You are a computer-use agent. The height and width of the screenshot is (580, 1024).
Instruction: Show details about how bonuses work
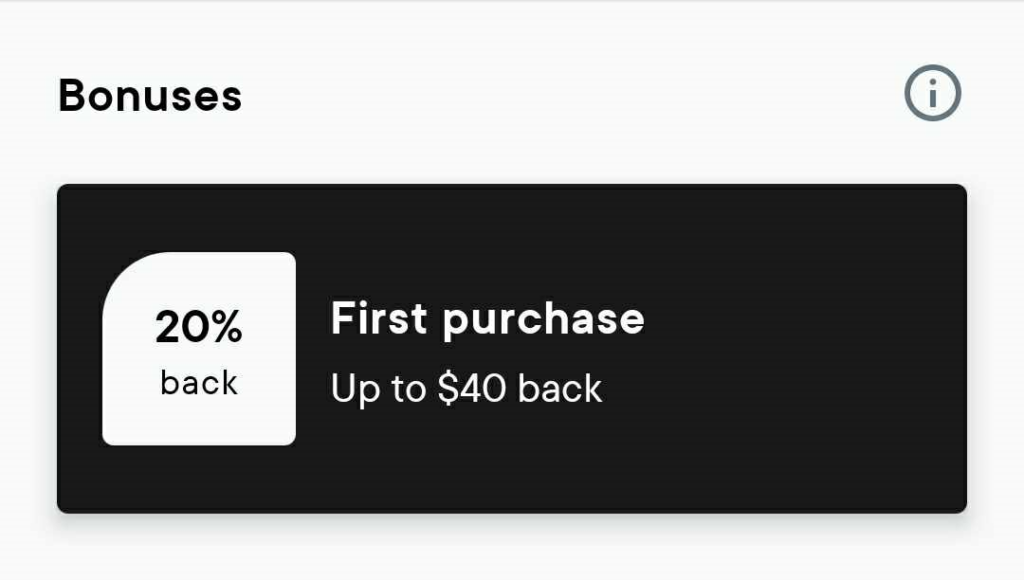point(933,93)
